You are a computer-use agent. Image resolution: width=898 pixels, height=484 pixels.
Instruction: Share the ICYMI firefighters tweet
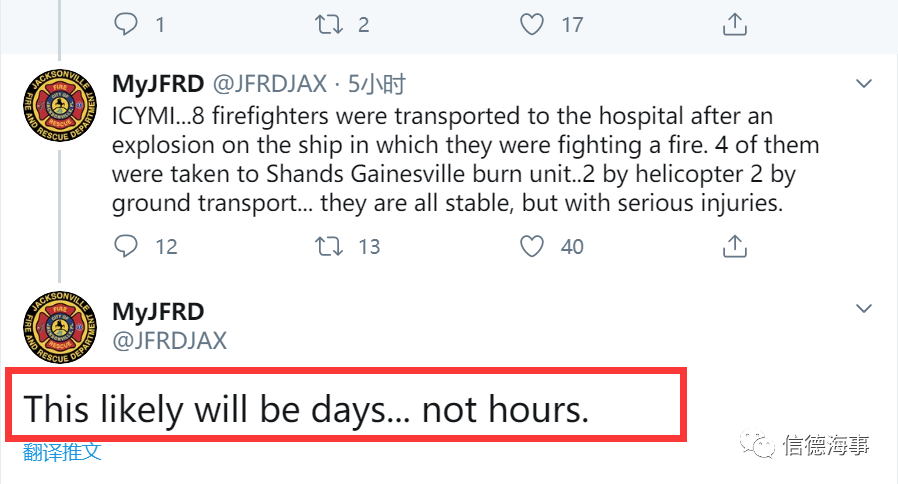click(735, 246)
